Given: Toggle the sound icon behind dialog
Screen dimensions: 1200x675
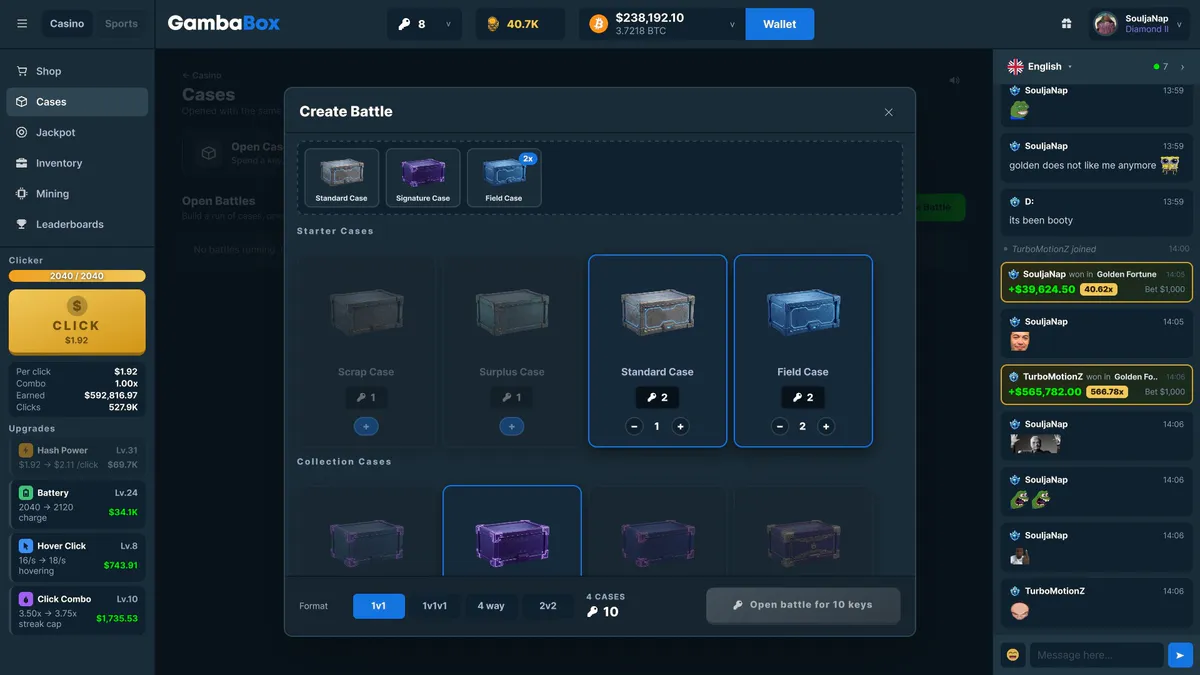Looking at the screenshot, I should [954, 81].
